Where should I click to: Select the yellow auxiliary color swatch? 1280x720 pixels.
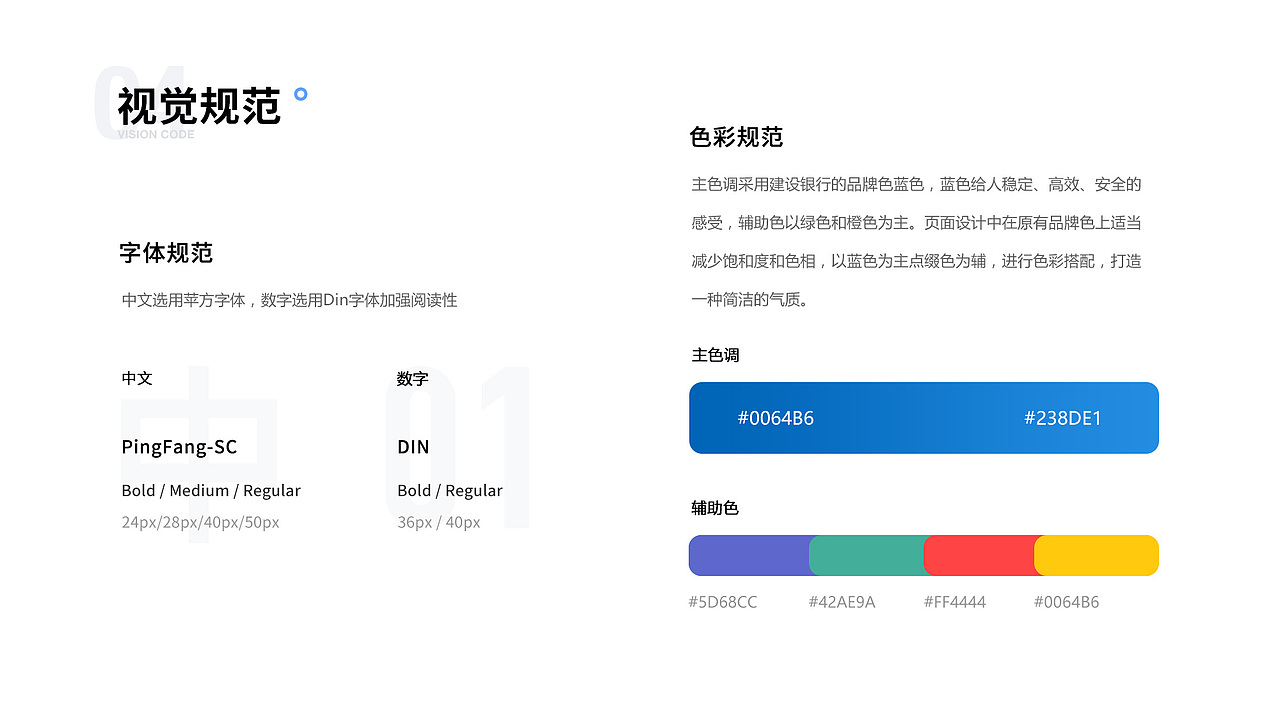pos(1096,555)
